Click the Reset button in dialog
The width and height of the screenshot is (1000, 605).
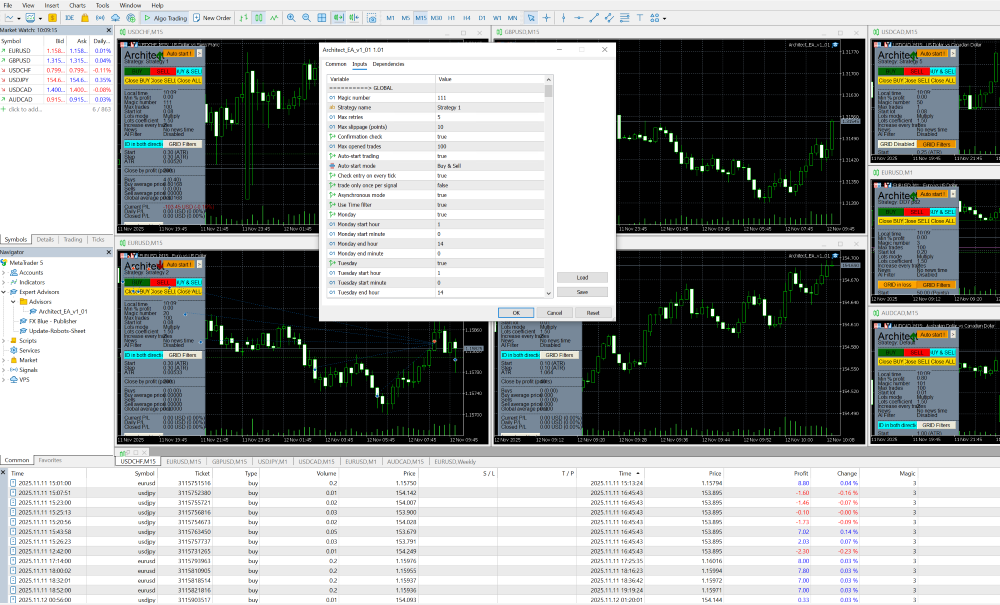(592, 312)
